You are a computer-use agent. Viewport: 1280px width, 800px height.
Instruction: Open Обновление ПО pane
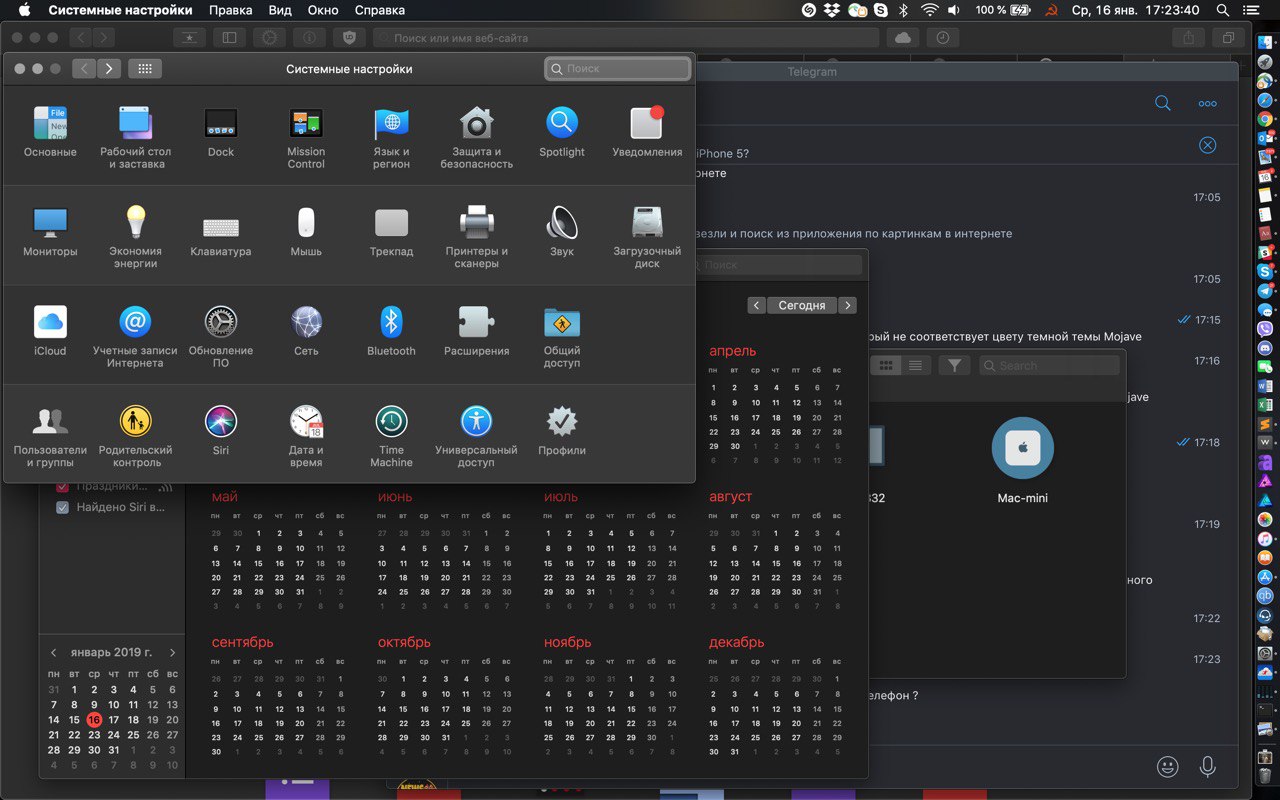tap(221, 336)
